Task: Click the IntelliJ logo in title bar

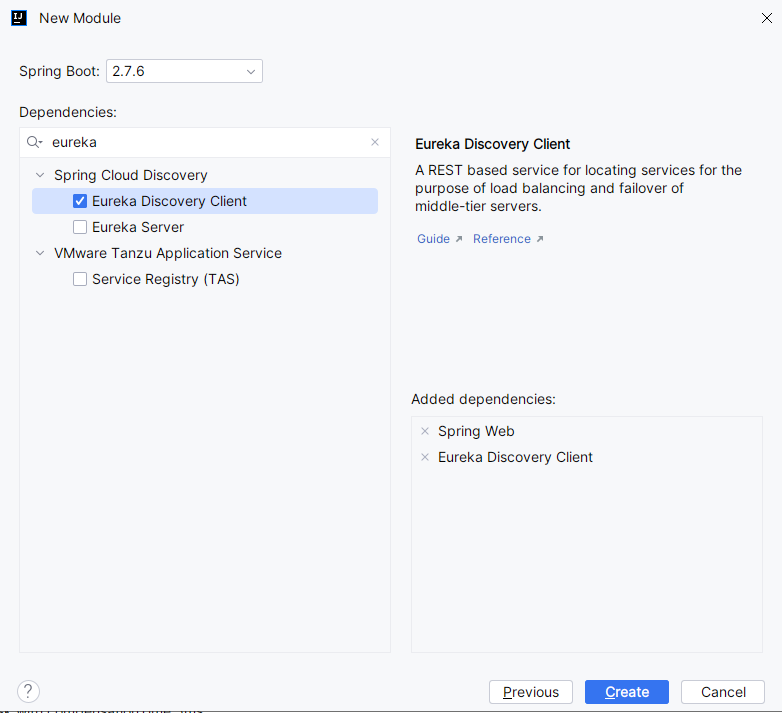Action: [x=19, y=18]
